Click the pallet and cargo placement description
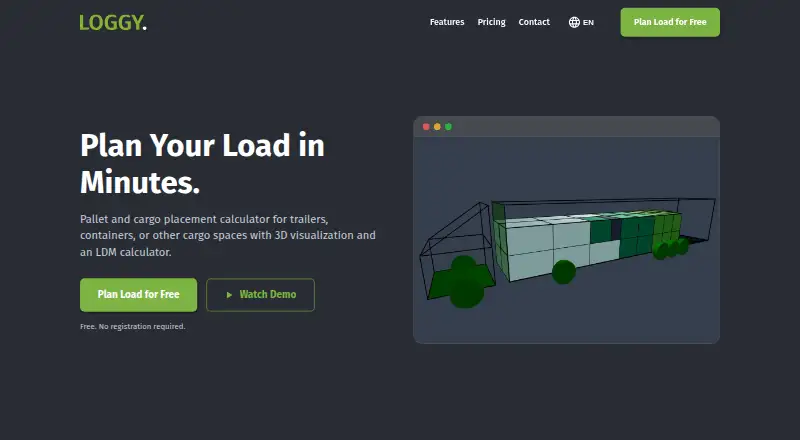 [228, 235]
